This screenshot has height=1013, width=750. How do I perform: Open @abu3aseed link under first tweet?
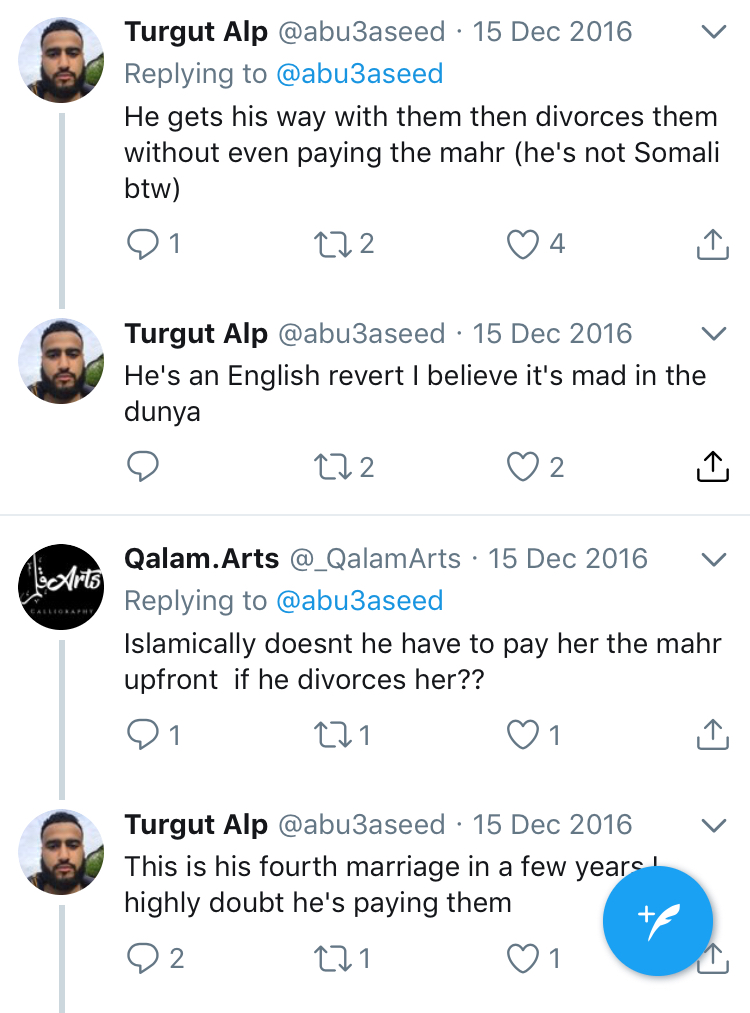(359, 74)
